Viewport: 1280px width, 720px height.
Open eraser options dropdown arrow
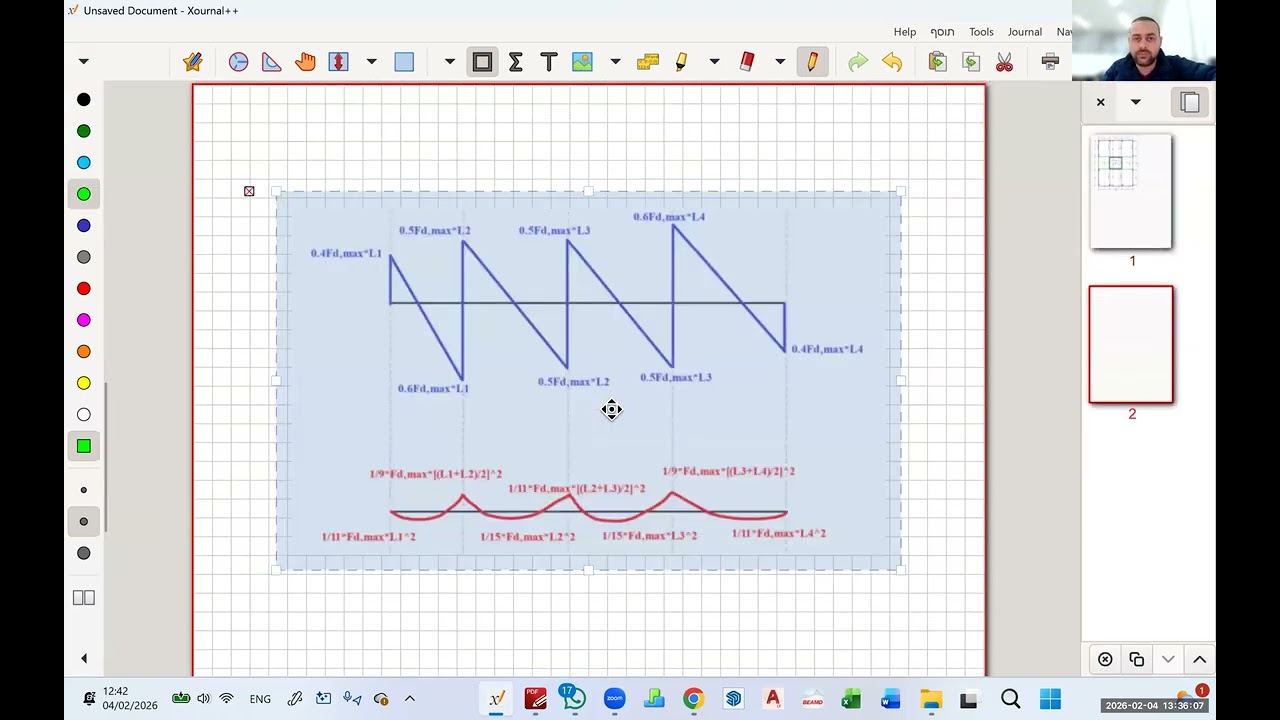coord(780,62)
